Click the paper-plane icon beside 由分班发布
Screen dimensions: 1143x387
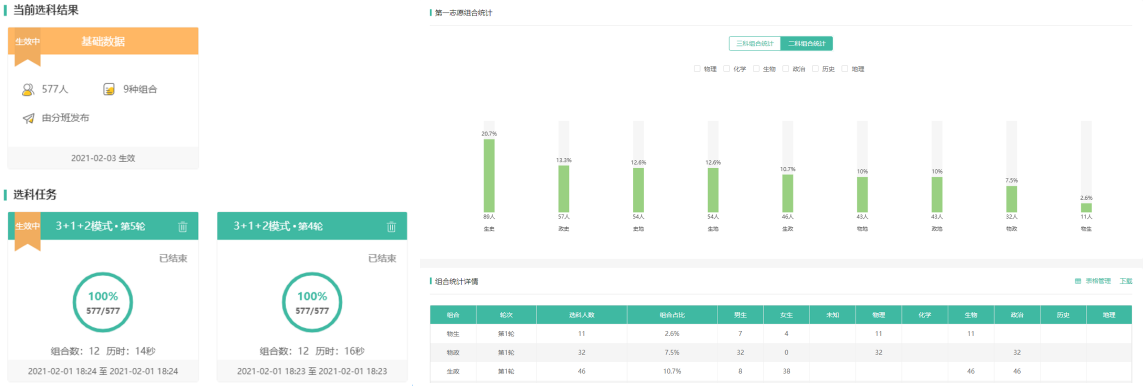coord(28,118)
